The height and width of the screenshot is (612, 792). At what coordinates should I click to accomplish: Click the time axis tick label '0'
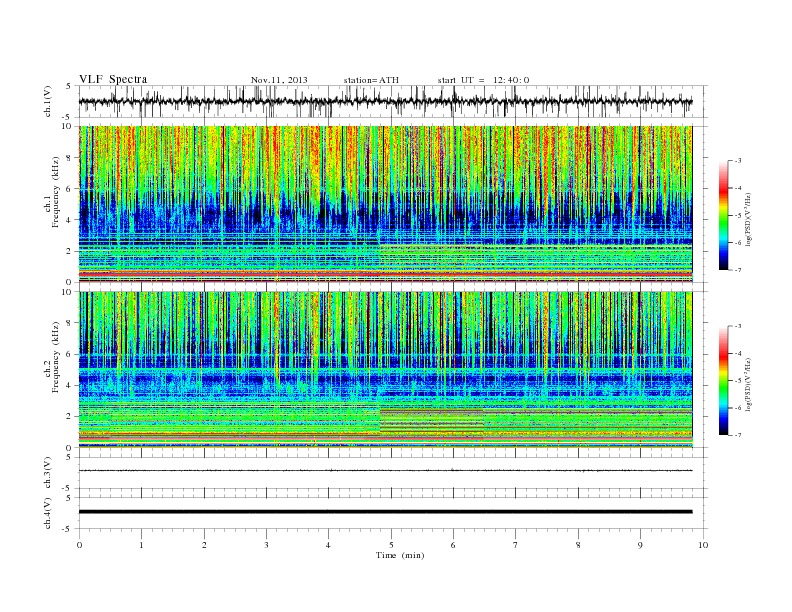tap(79, 545)
